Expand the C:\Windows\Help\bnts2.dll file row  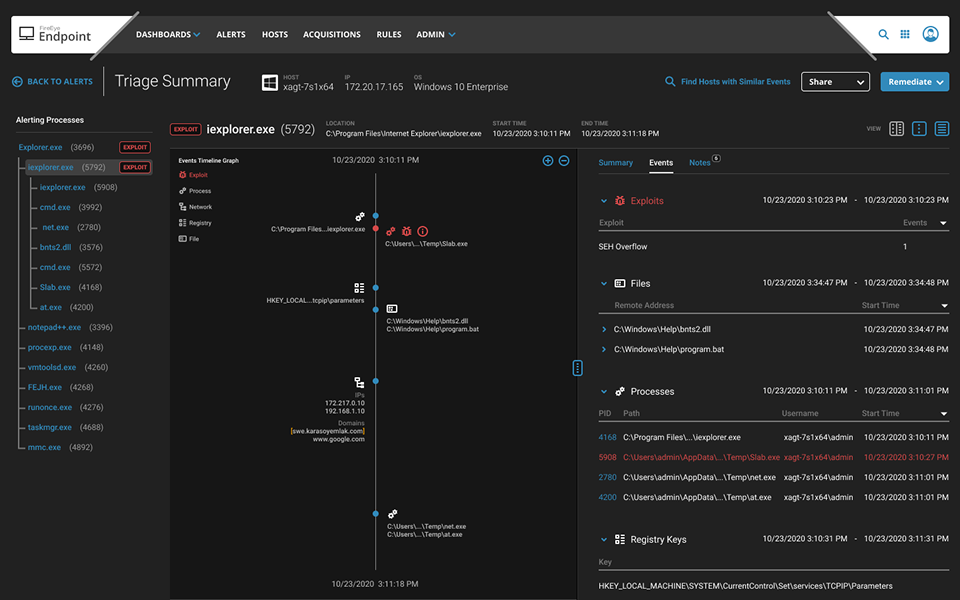pos(603,329)
